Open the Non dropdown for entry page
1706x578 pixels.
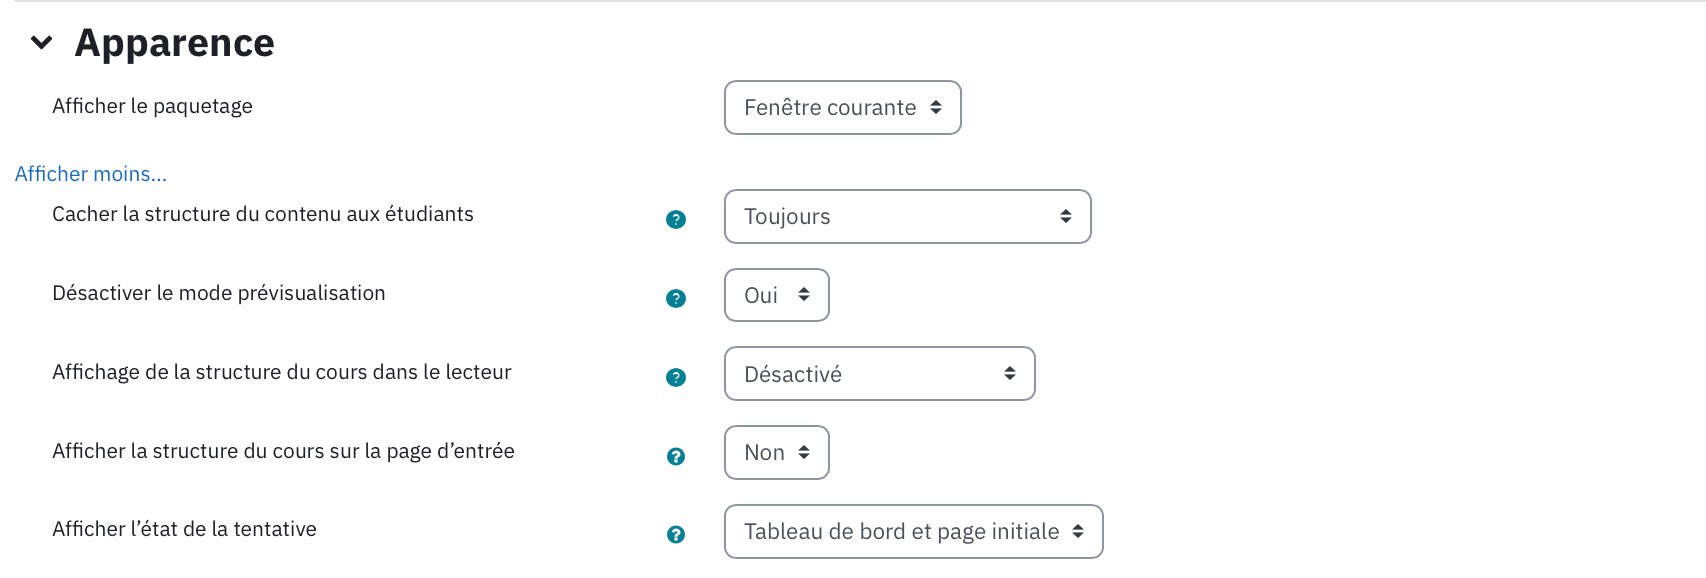coord(776,452)
